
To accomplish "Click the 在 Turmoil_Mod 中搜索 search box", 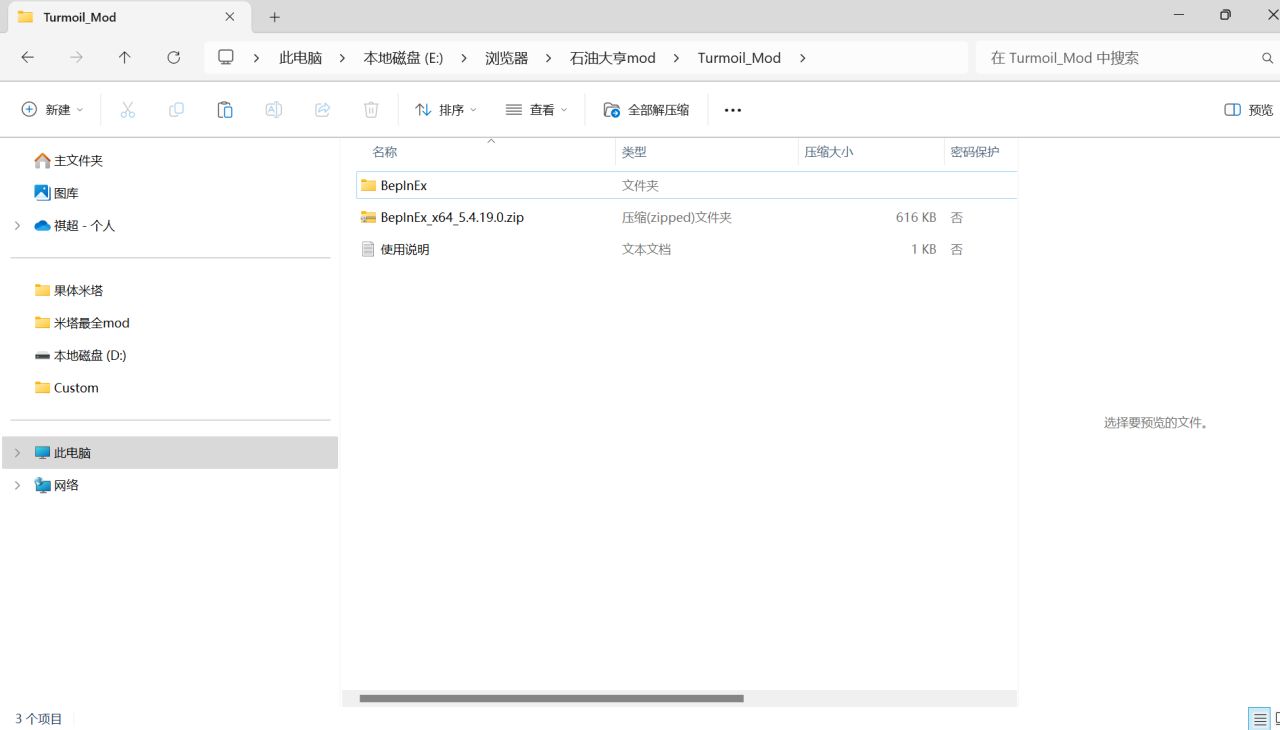I will click(x=1115, y=58).
